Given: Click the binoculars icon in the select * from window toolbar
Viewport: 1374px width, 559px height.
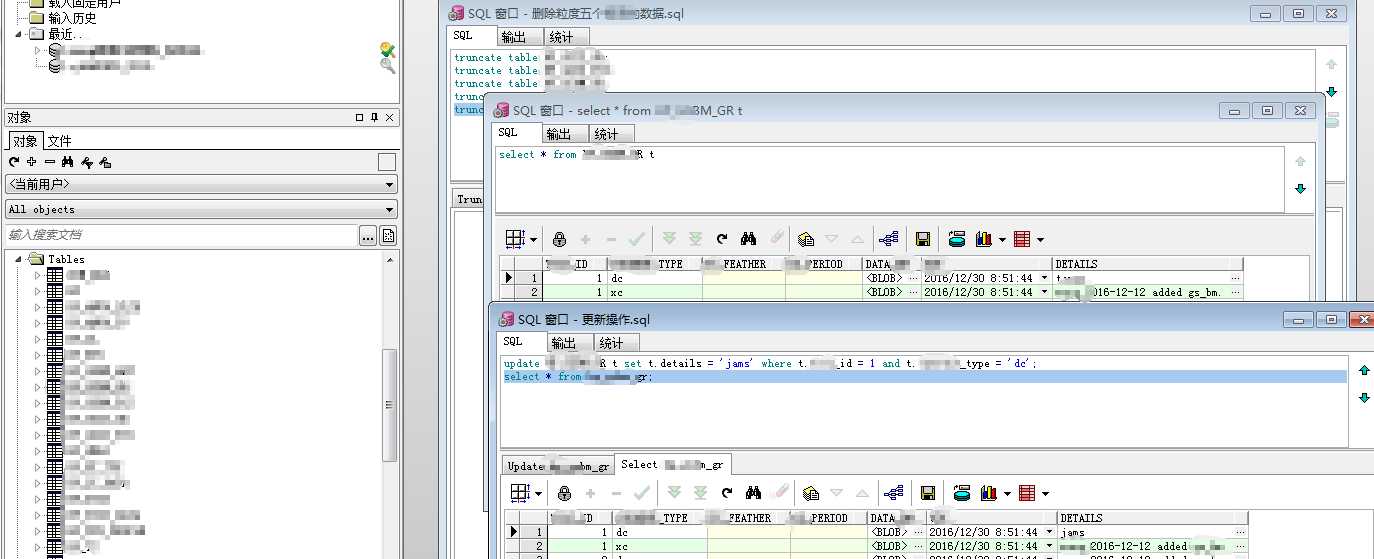Looking at the screenshot, I should click(749, 239).
